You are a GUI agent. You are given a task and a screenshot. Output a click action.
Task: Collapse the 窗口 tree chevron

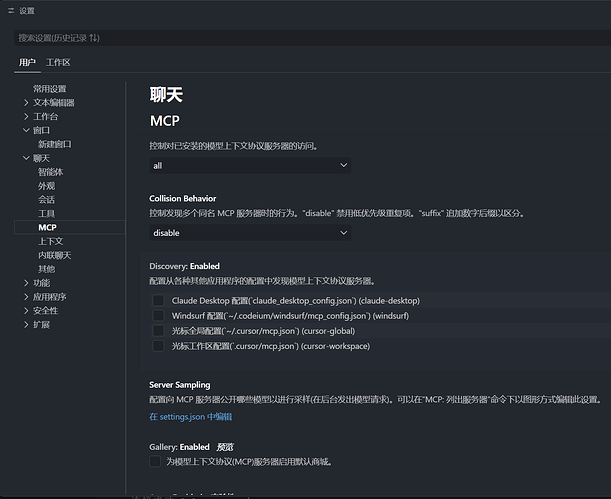(x=26, y=130)
